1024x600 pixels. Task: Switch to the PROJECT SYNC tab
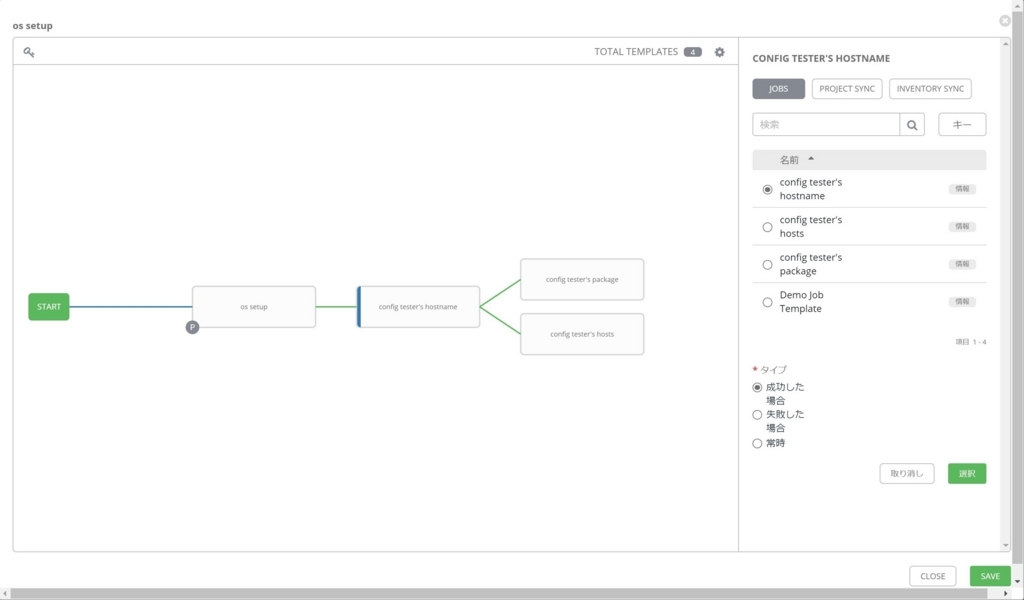[847, 89]
